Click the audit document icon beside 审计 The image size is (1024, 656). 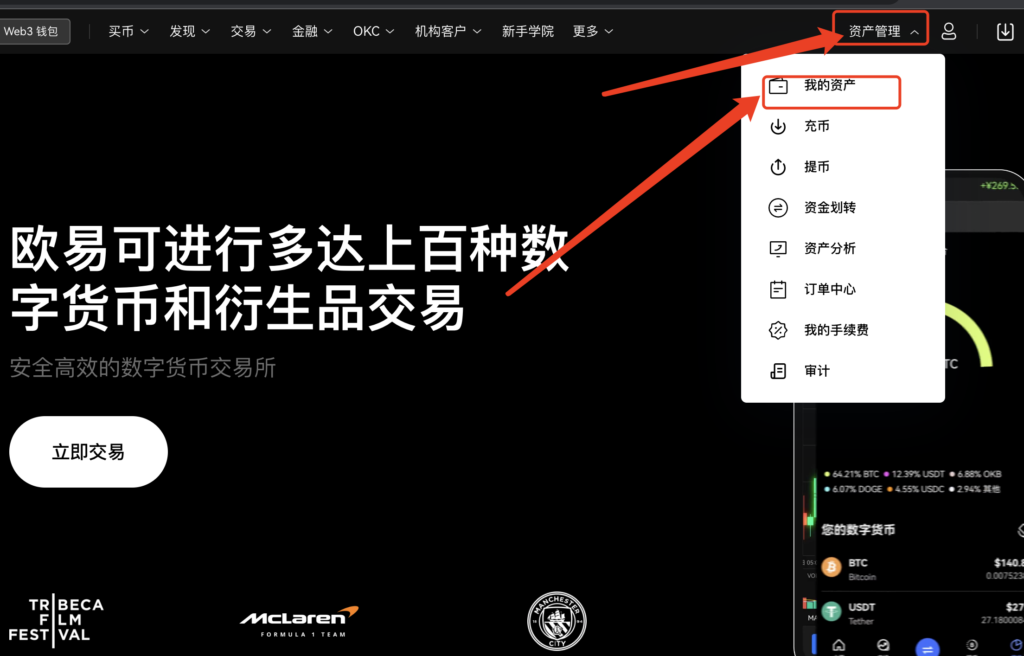pyautogui.click(x=778, y=371)
